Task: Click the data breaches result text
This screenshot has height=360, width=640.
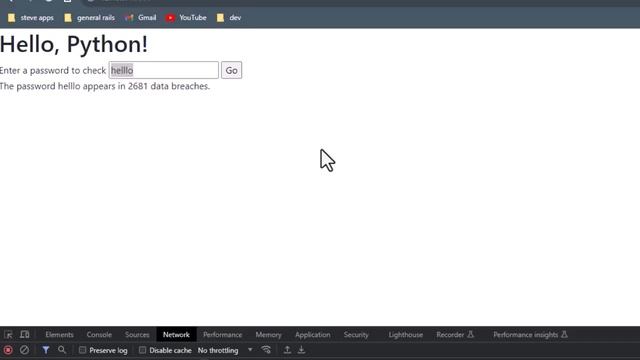Action: [105, 86]
